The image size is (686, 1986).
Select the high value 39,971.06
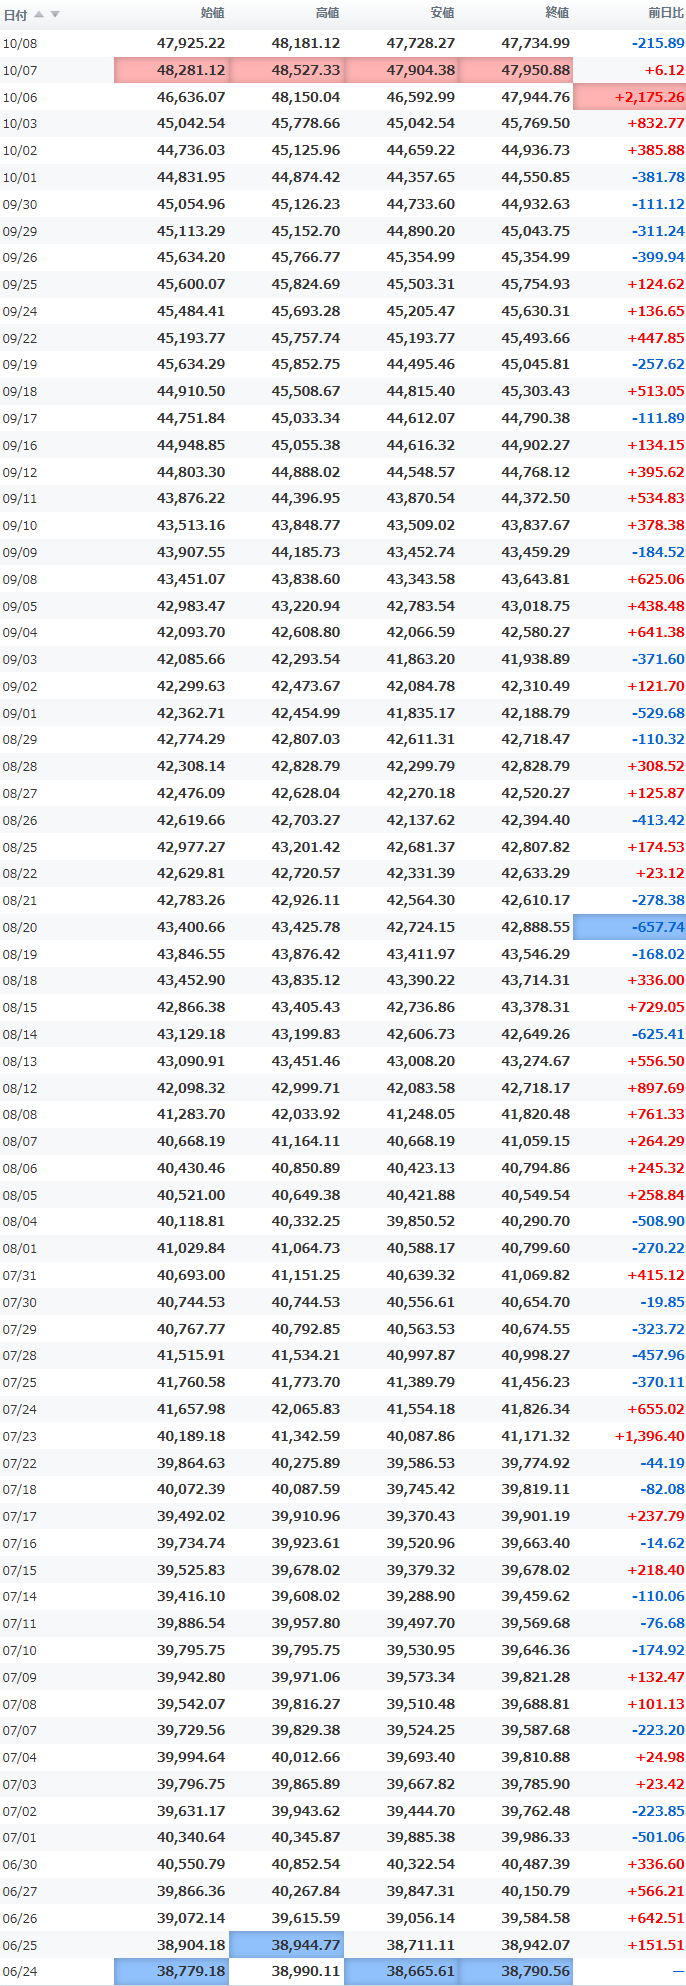coord(306,1677)
